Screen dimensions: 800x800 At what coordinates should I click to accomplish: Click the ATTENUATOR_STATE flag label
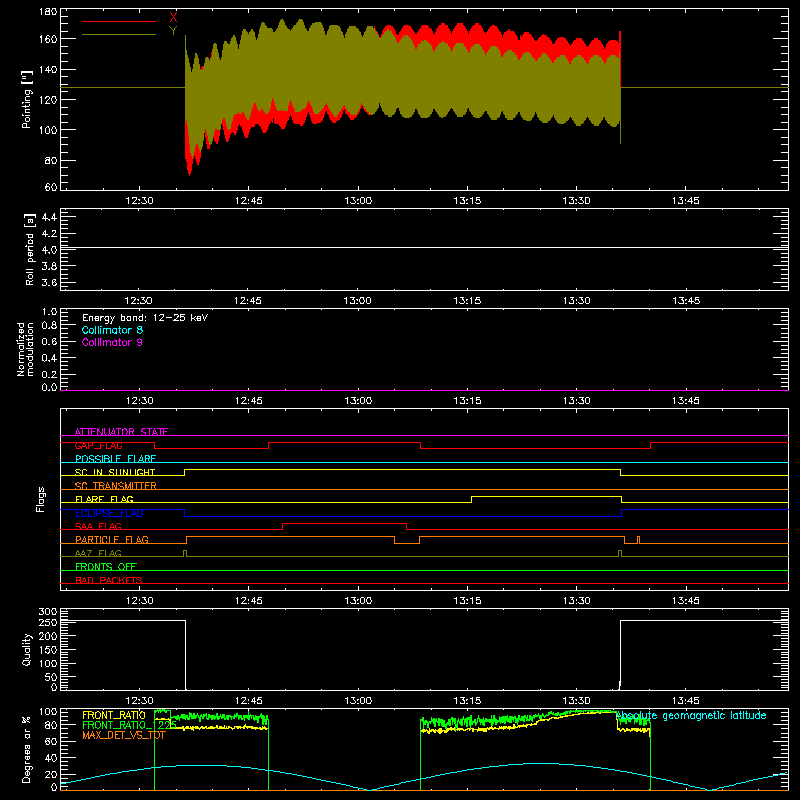click(121, 432)
